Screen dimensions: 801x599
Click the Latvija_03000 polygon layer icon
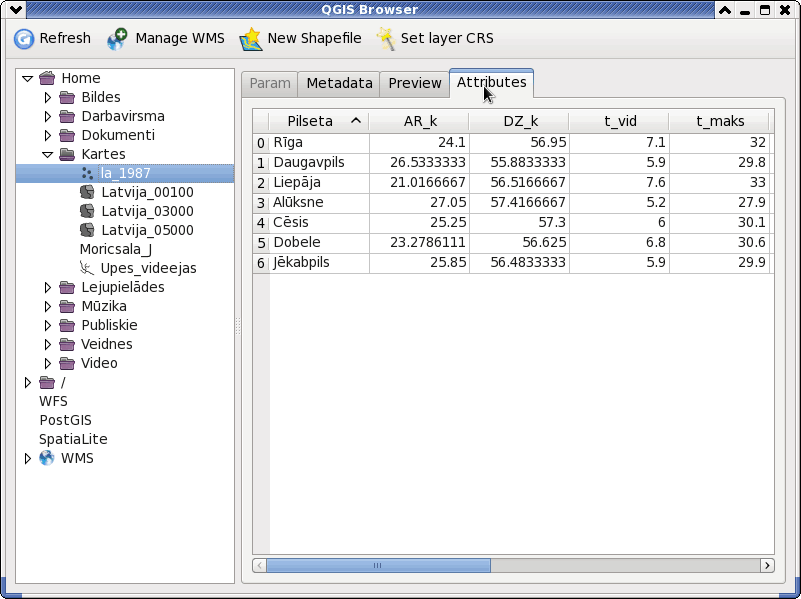point(87,211)
